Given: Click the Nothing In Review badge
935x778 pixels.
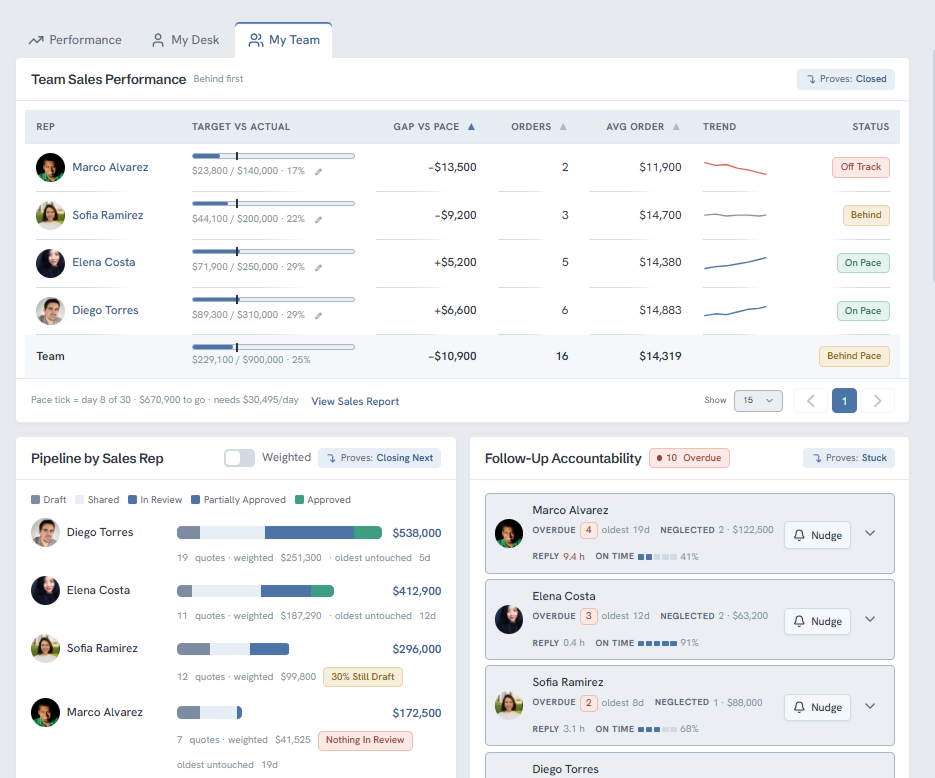Looking at the screenshot, I should (x=365, y=740).
